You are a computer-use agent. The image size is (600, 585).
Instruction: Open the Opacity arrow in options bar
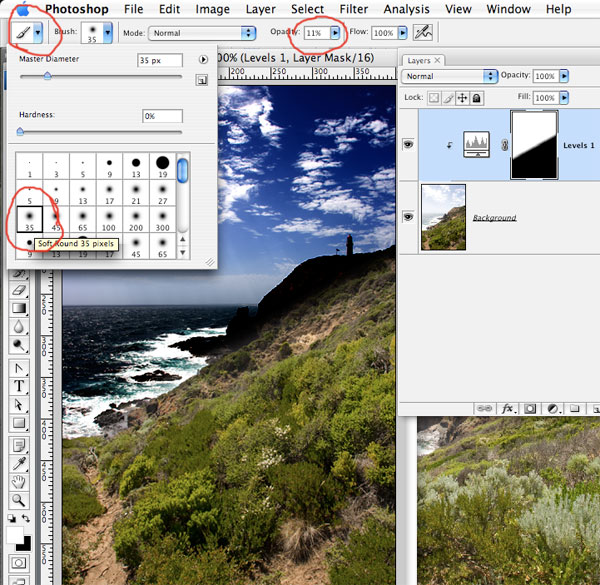[x=336, y=33]
